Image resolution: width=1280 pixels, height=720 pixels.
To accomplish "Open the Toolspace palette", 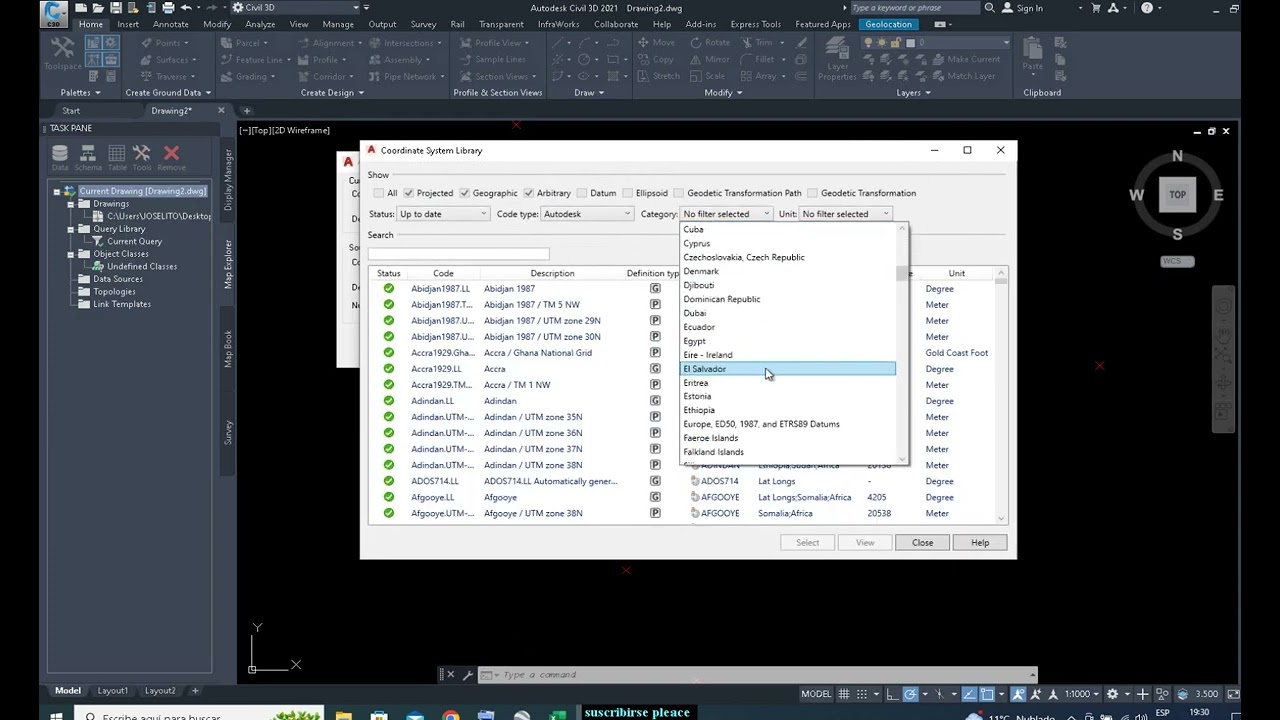I will click(62, 55).
